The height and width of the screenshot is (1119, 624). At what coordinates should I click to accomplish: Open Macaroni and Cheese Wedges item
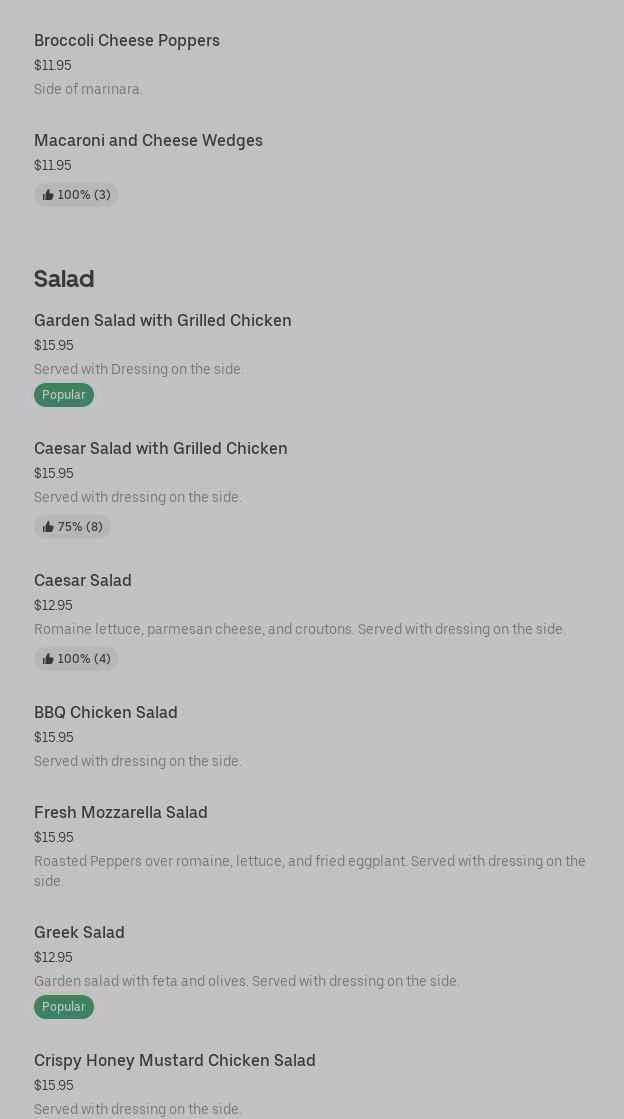pos(148,140)
